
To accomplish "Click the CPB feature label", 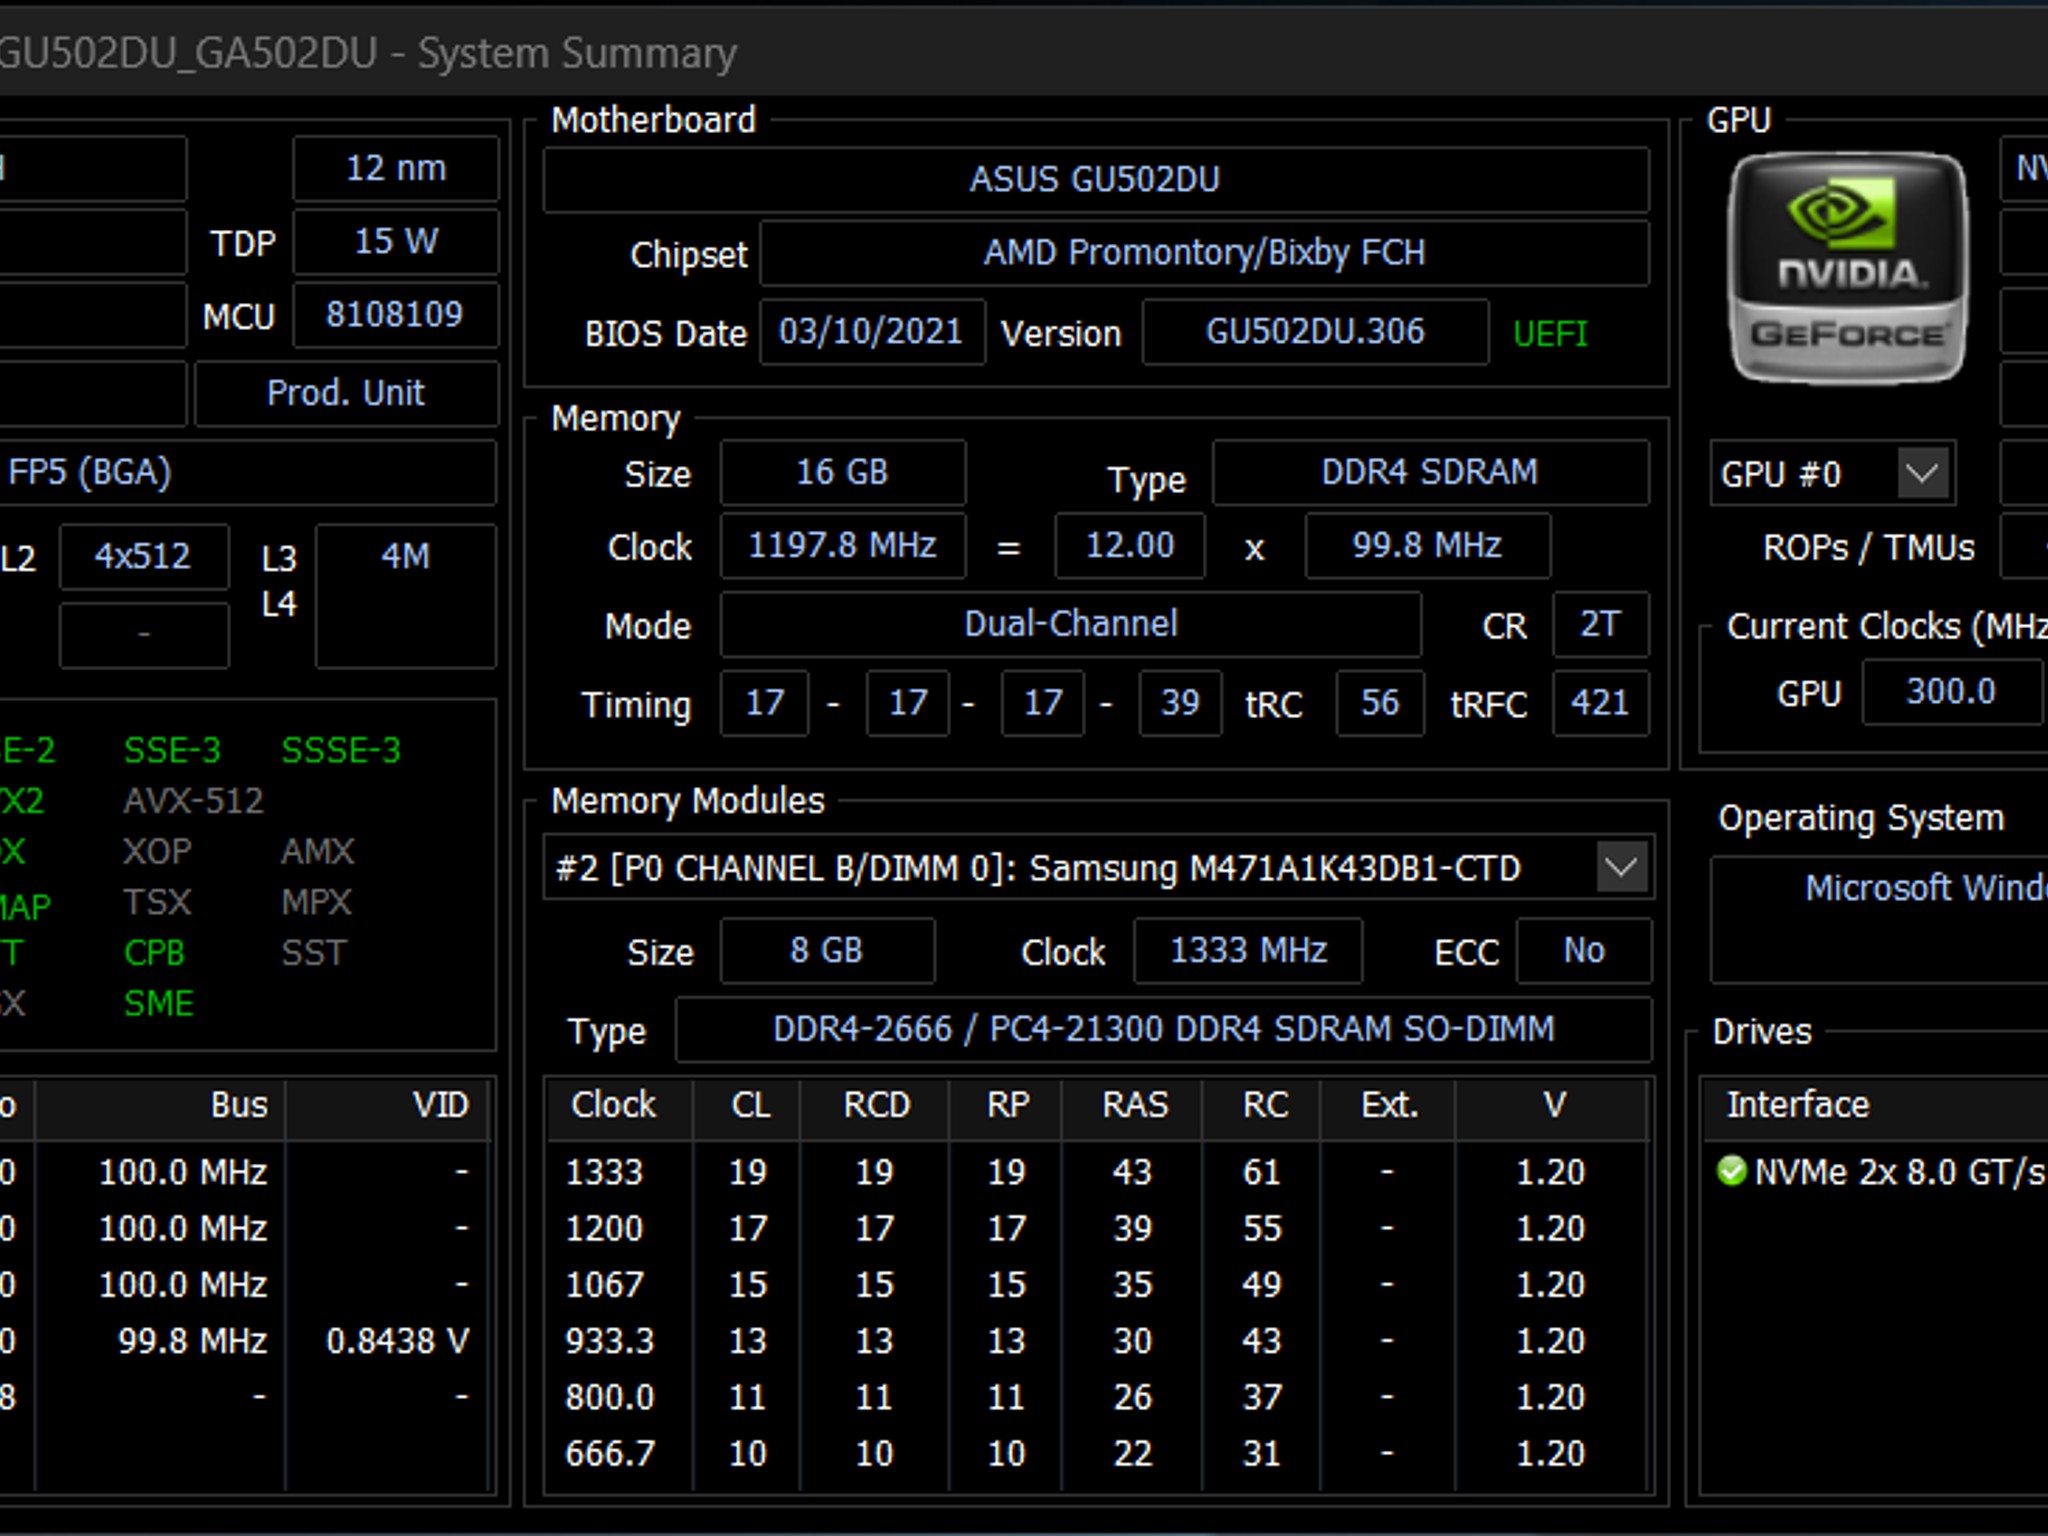I will point(154,953).
